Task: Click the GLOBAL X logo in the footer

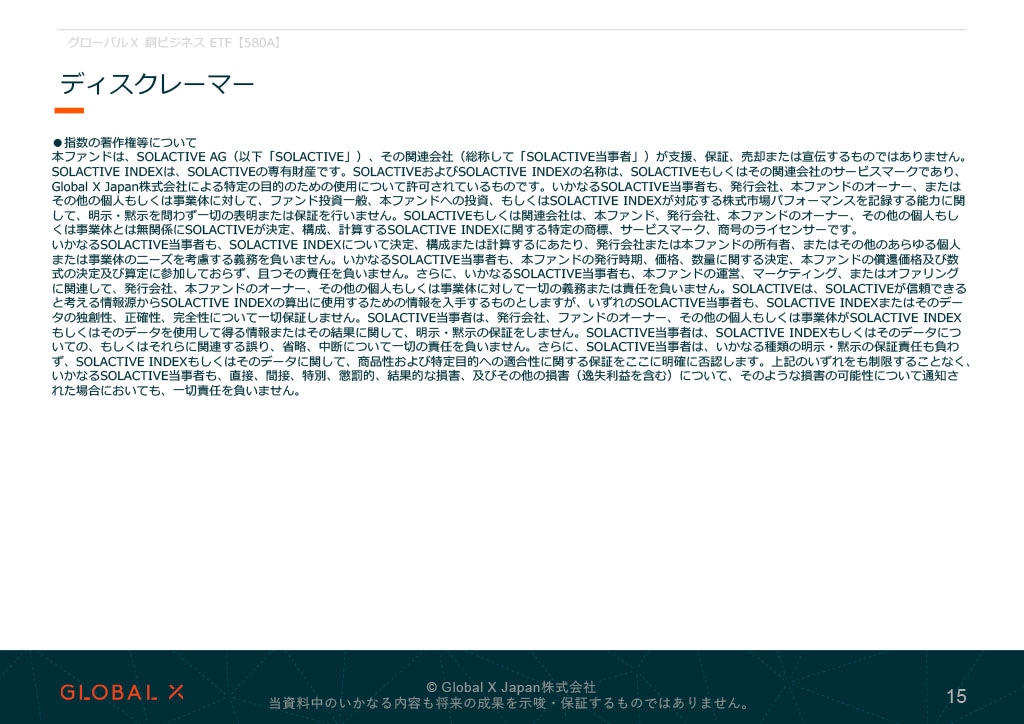Action: pos(121,693)
